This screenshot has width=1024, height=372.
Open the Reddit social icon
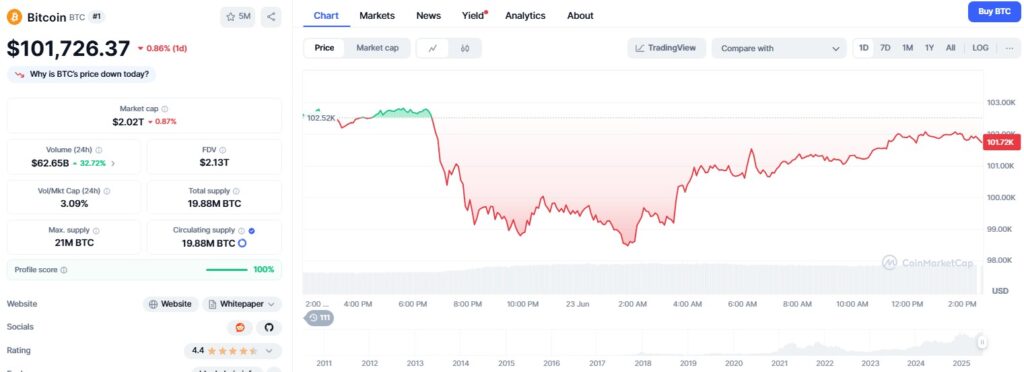(x=240, y=327)
